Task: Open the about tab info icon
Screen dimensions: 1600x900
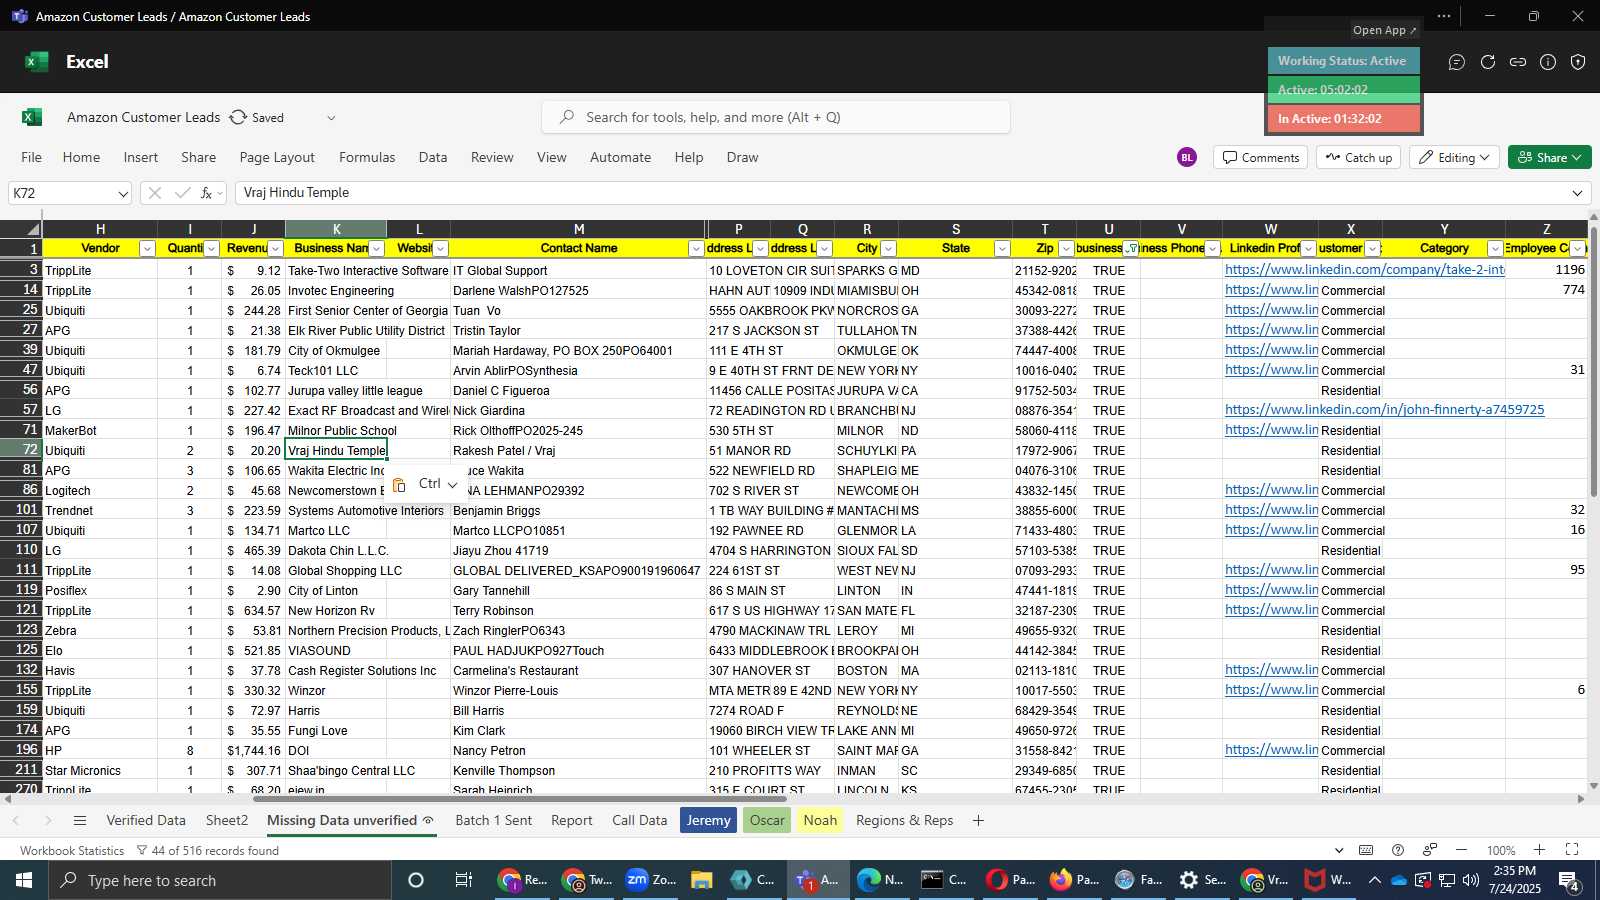Action: [1548, 62]
